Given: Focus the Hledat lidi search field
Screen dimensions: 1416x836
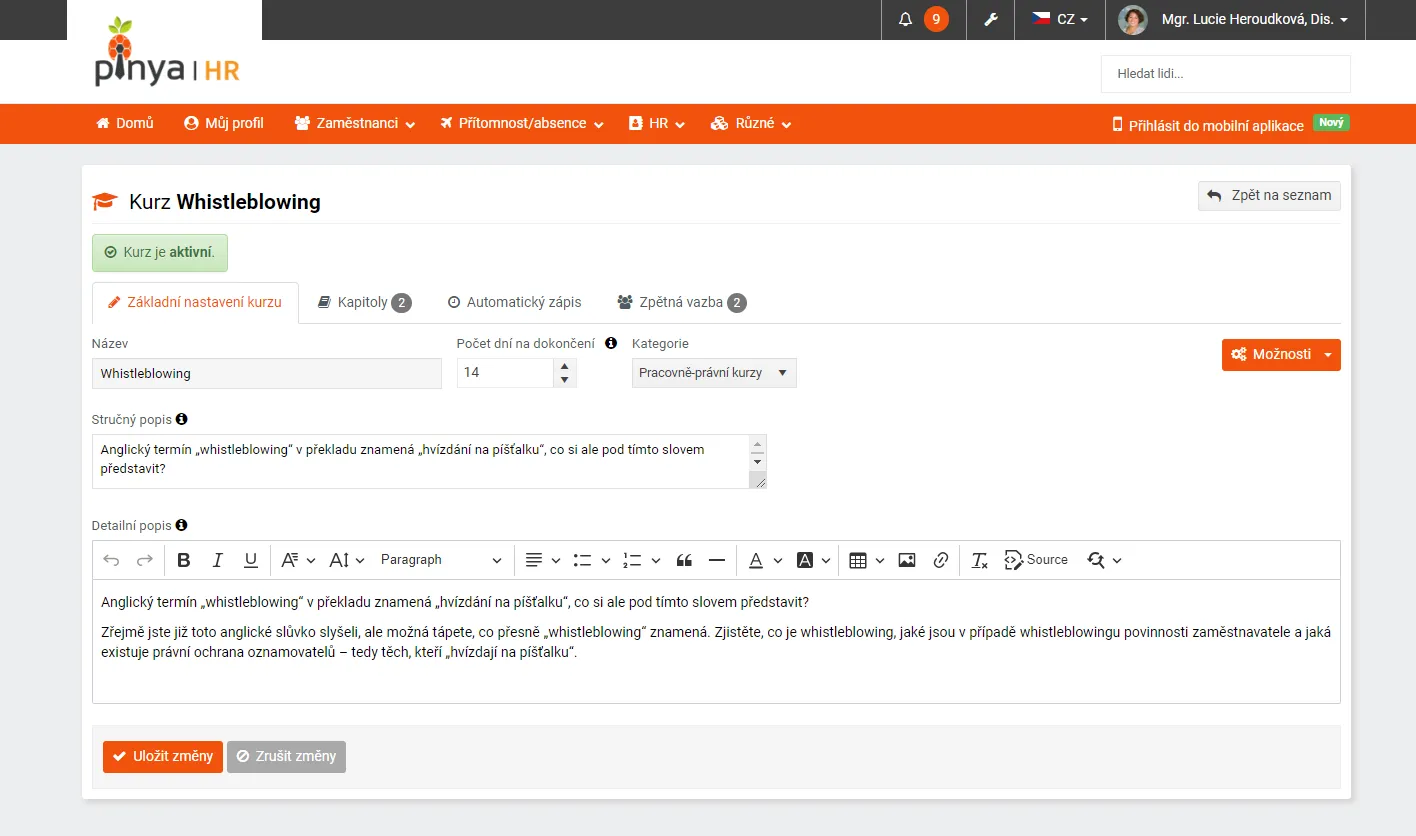Looking at the screenshot, I should tap(1226, 74).
